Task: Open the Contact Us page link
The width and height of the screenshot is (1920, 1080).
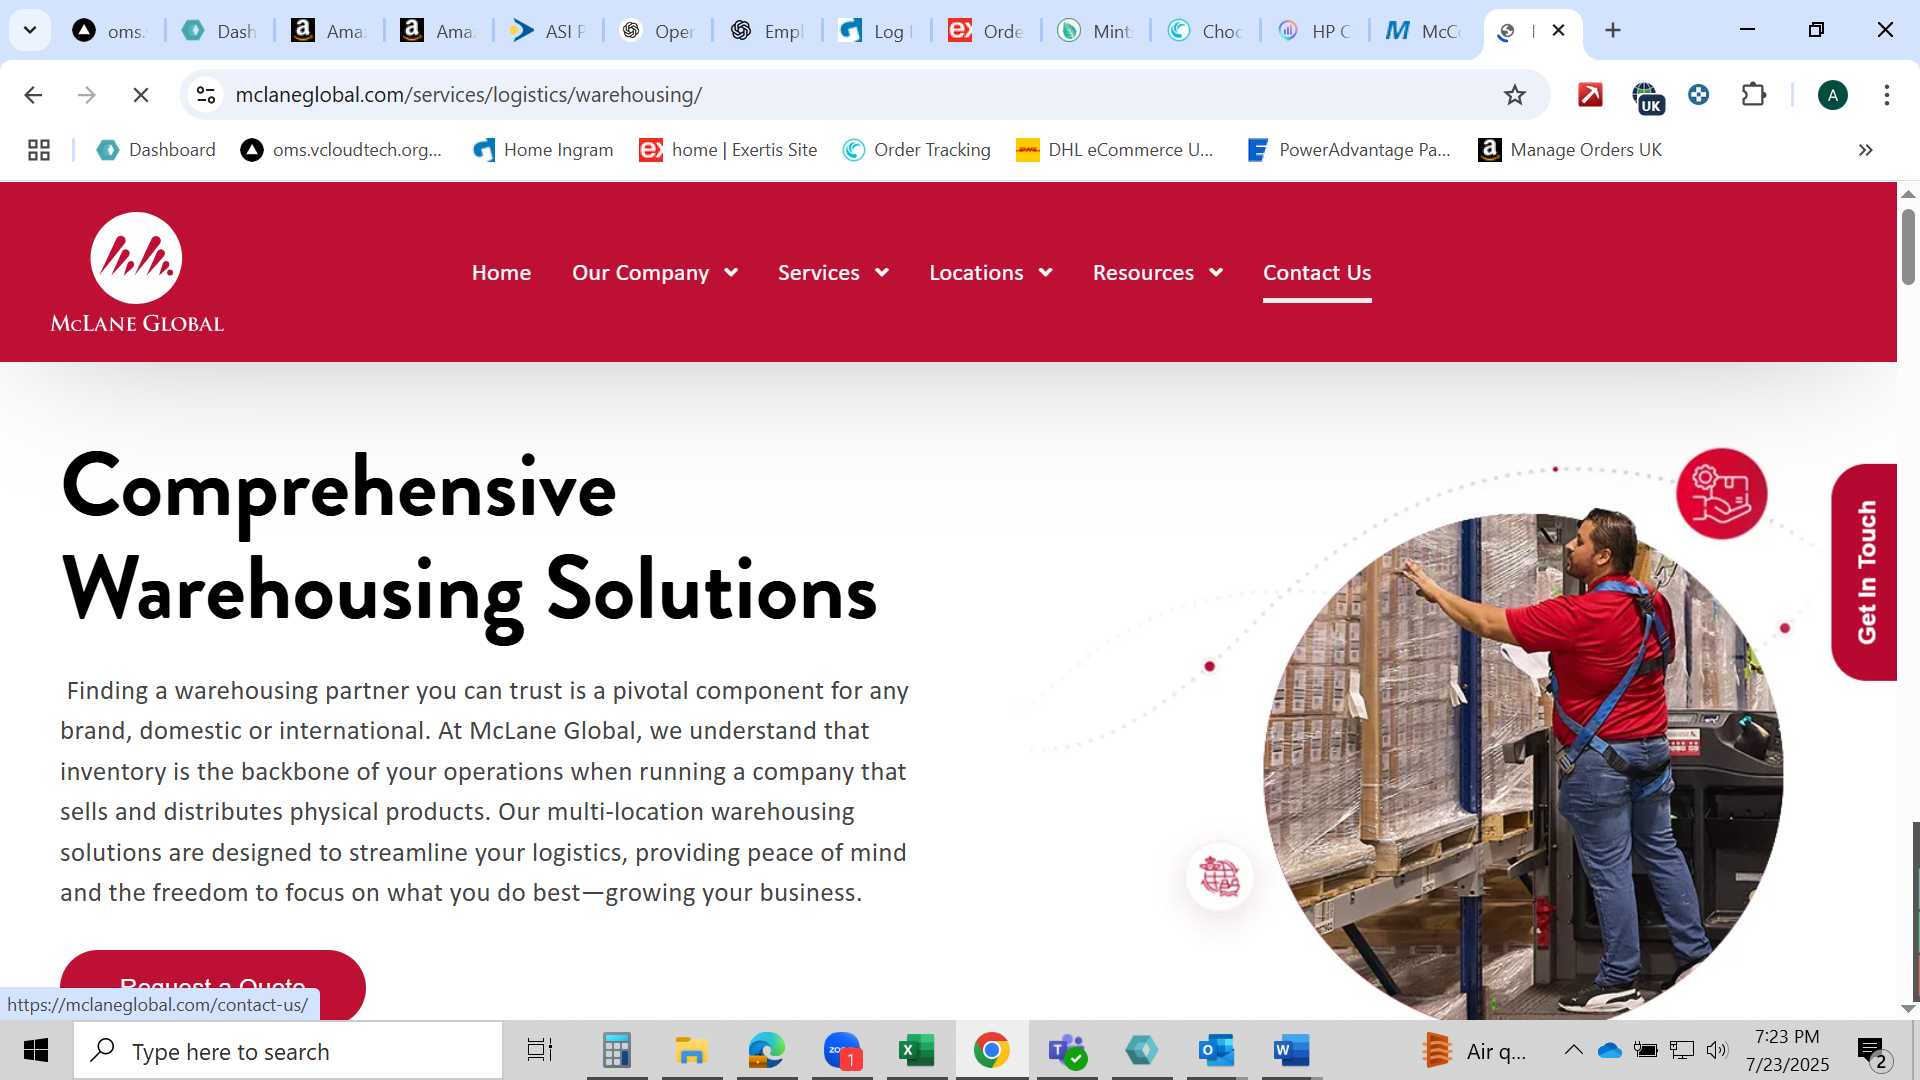Action: [1317, 273]
